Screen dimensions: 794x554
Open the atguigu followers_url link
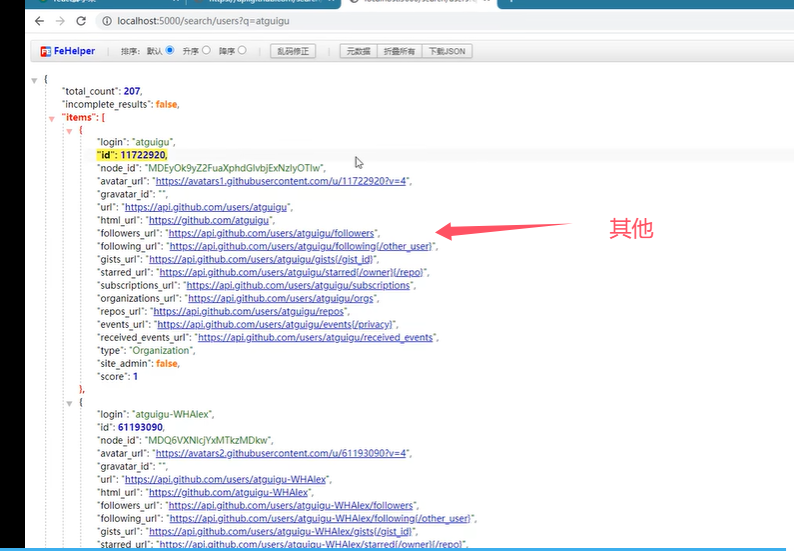coord(271,233)
